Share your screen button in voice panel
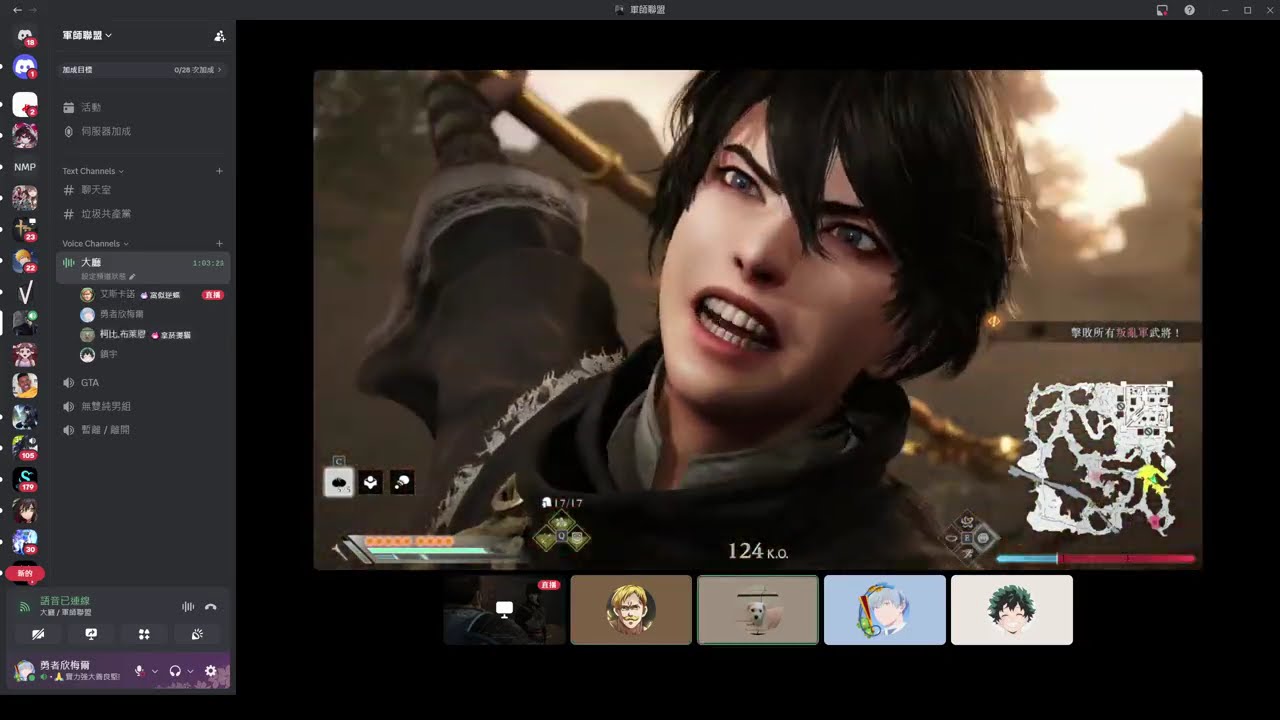This screenshot has height=720, width=1280. 91,634
